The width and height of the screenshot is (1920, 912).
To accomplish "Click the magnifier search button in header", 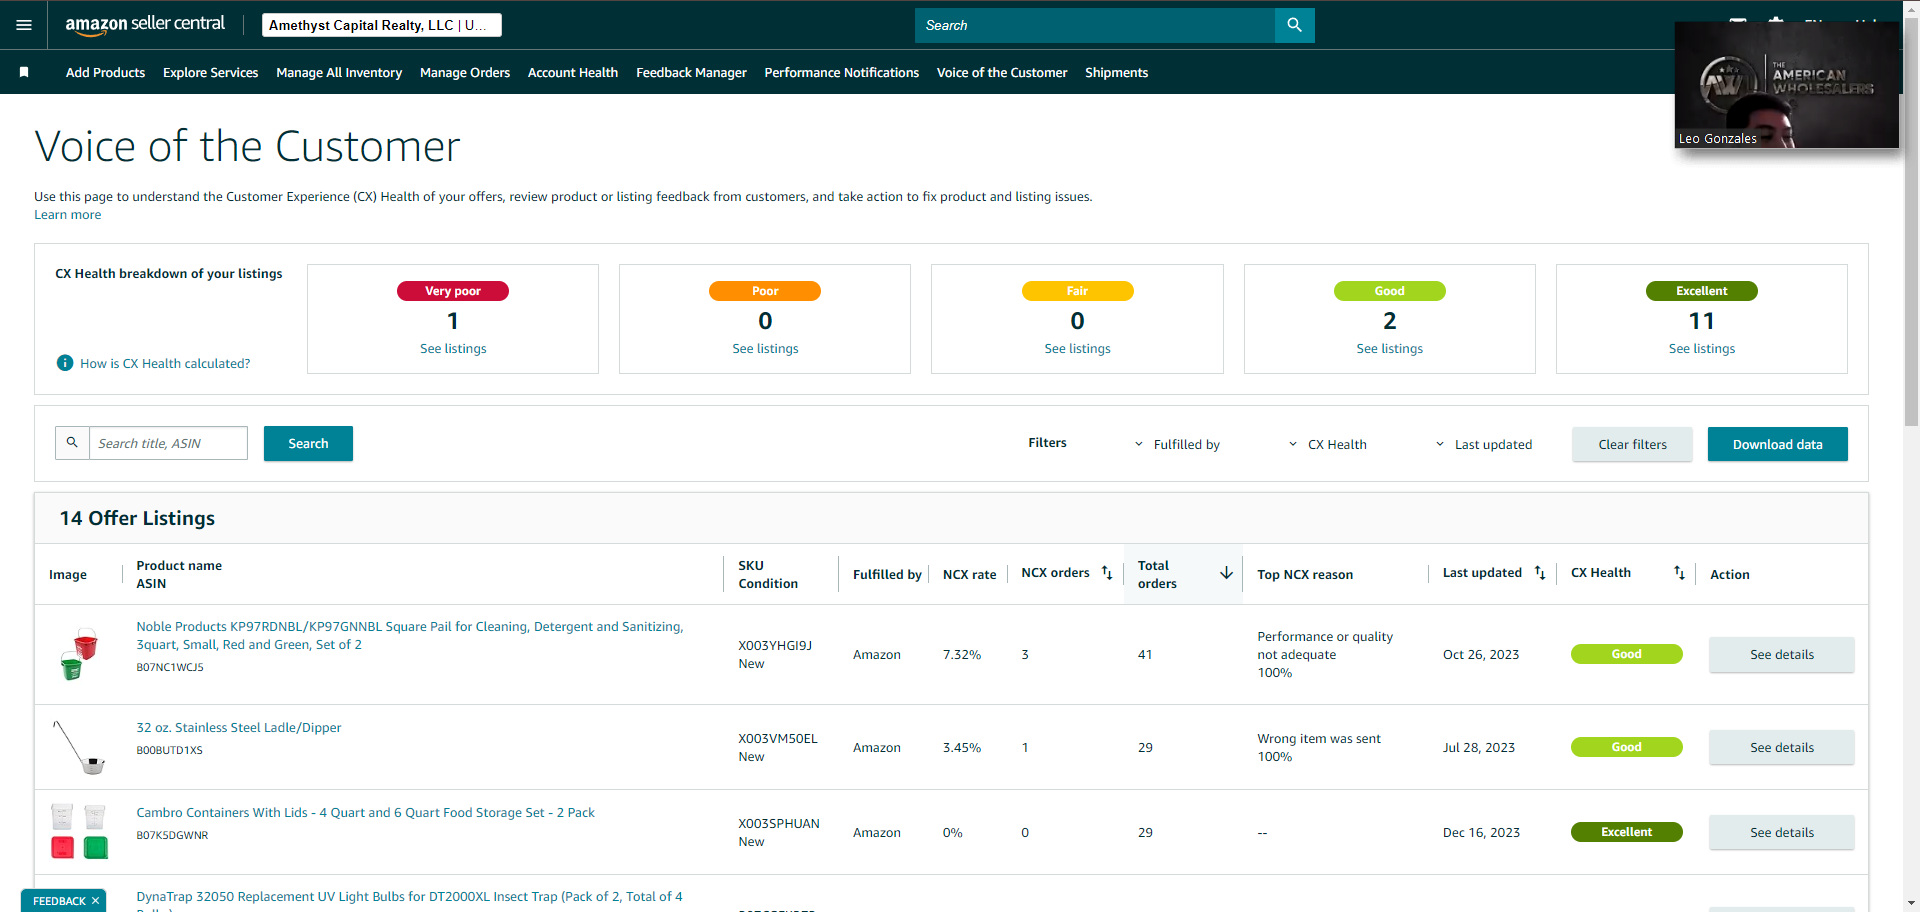I will 1294,25.
